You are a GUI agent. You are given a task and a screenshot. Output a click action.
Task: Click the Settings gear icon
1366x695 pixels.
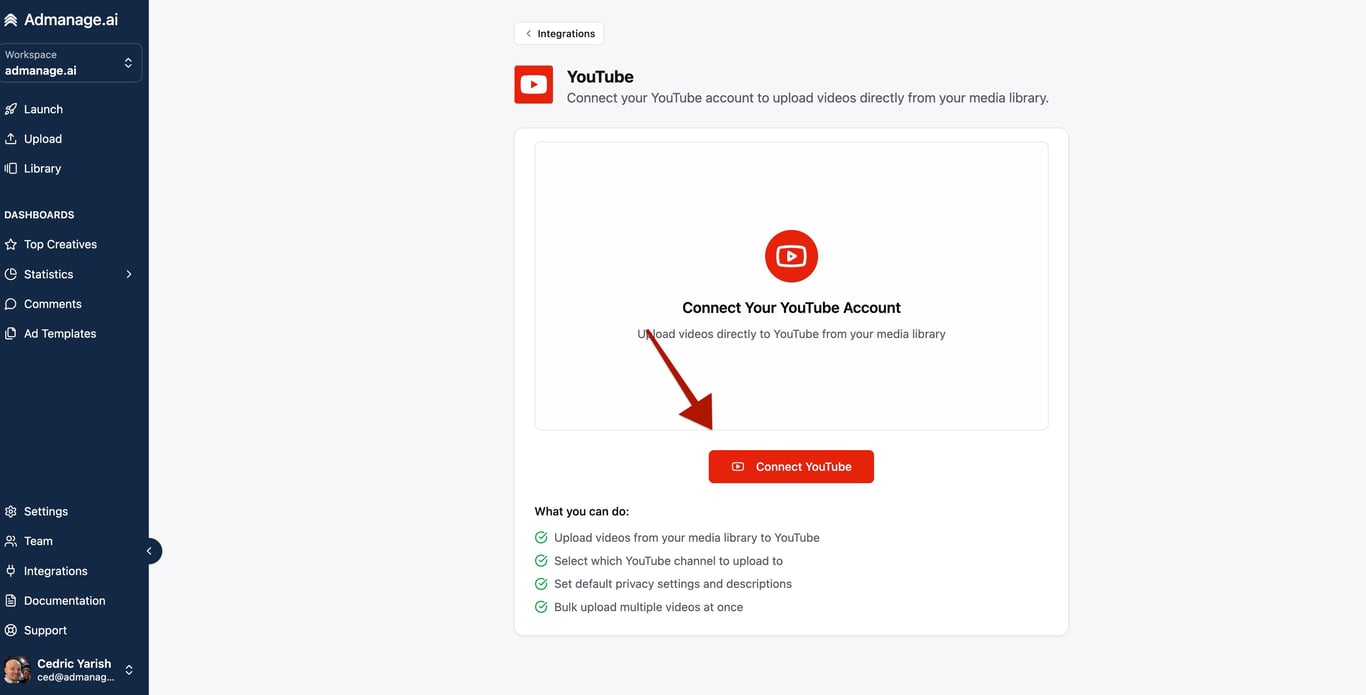(x=11, y=511)
